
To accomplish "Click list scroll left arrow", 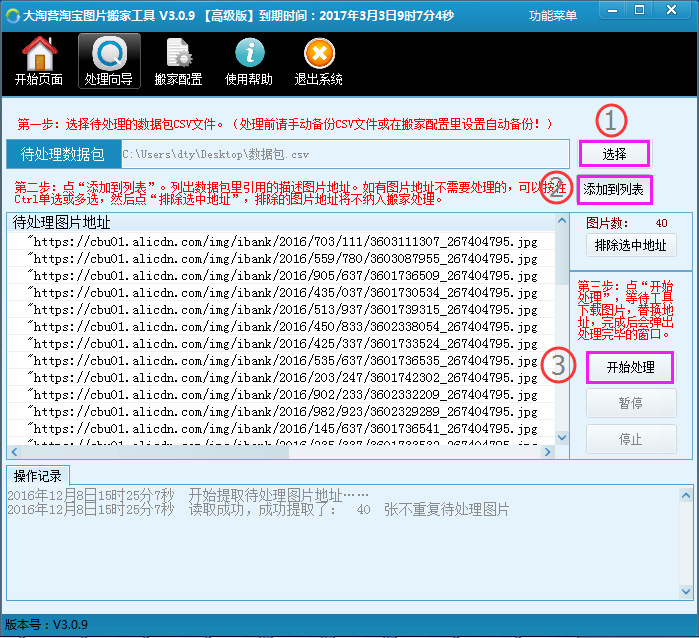I will tap(14, 452).
